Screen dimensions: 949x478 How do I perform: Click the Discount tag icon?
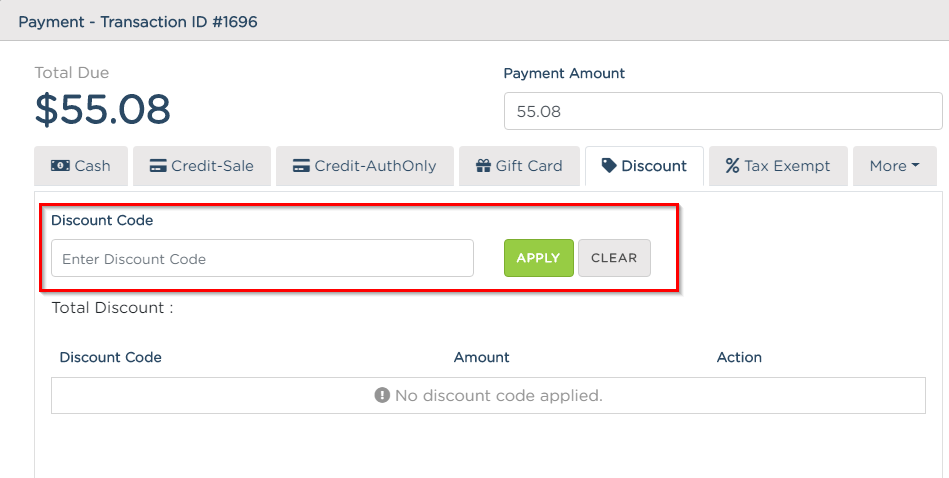609,165
